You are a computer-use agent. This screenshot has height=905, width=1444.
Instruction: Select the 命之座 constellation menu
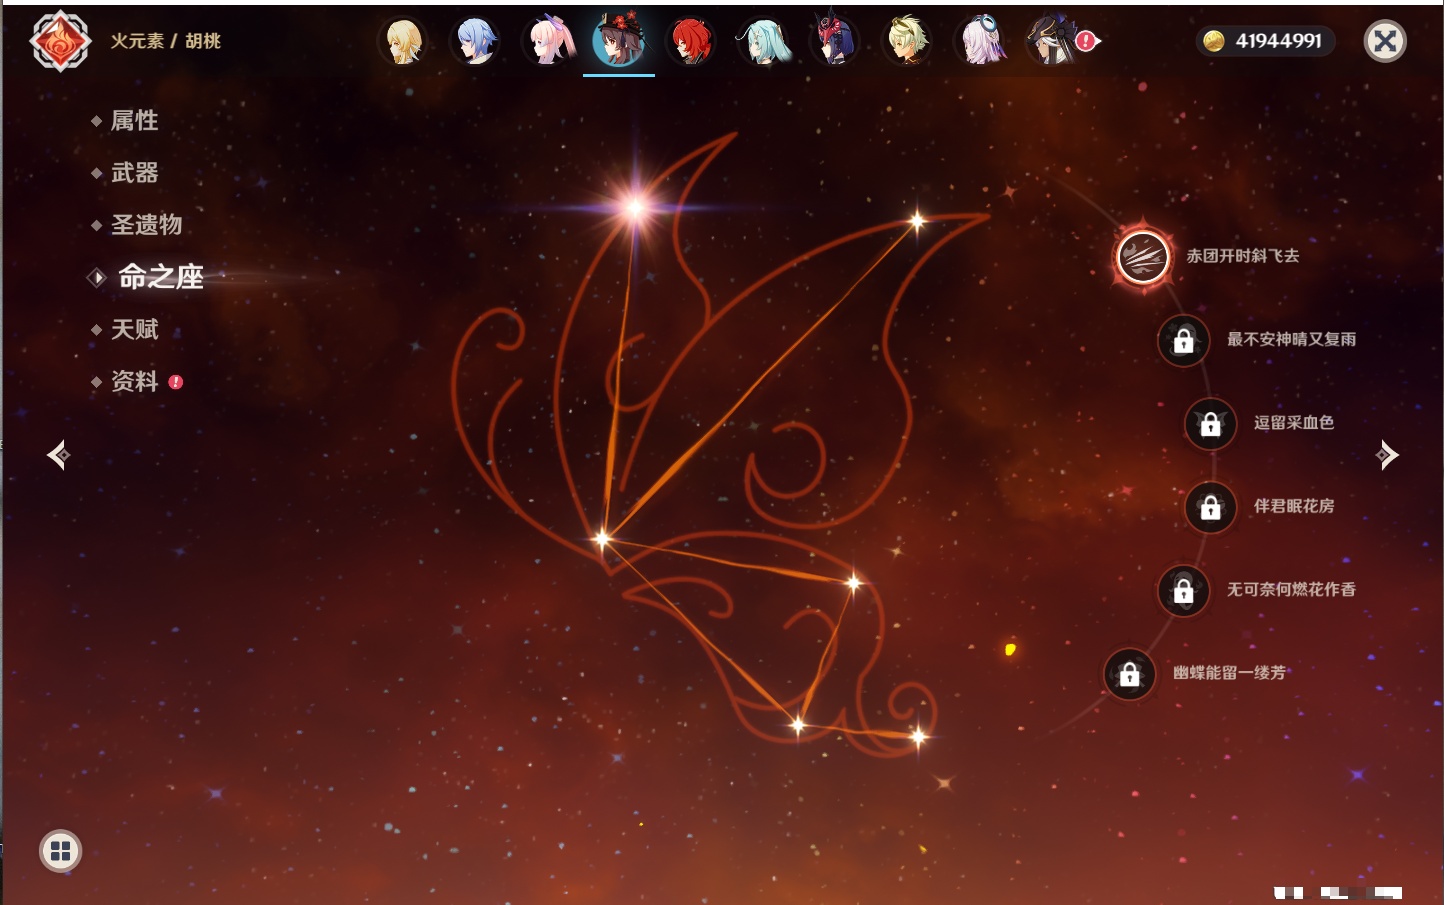160,277
